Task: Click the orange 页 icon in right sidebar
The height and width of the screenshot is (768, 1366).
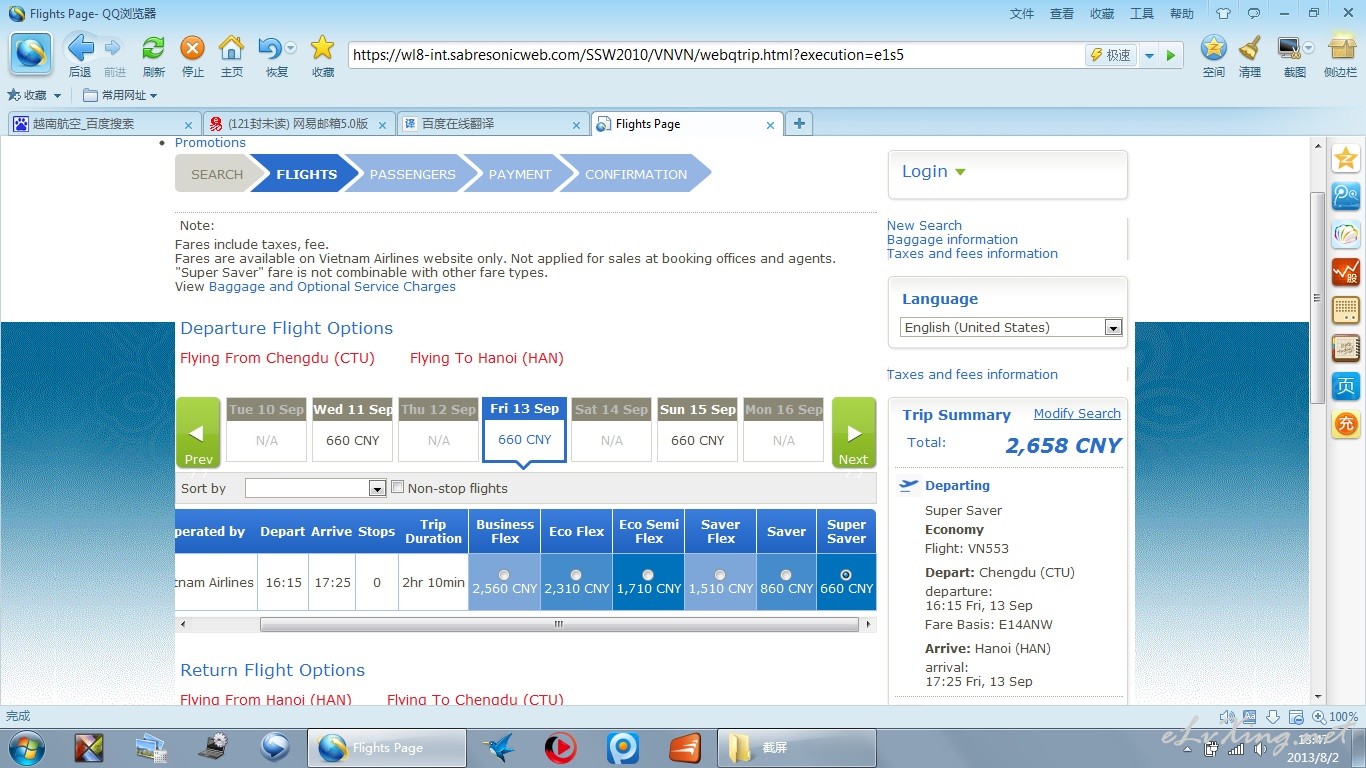Action: [1346, 386]
